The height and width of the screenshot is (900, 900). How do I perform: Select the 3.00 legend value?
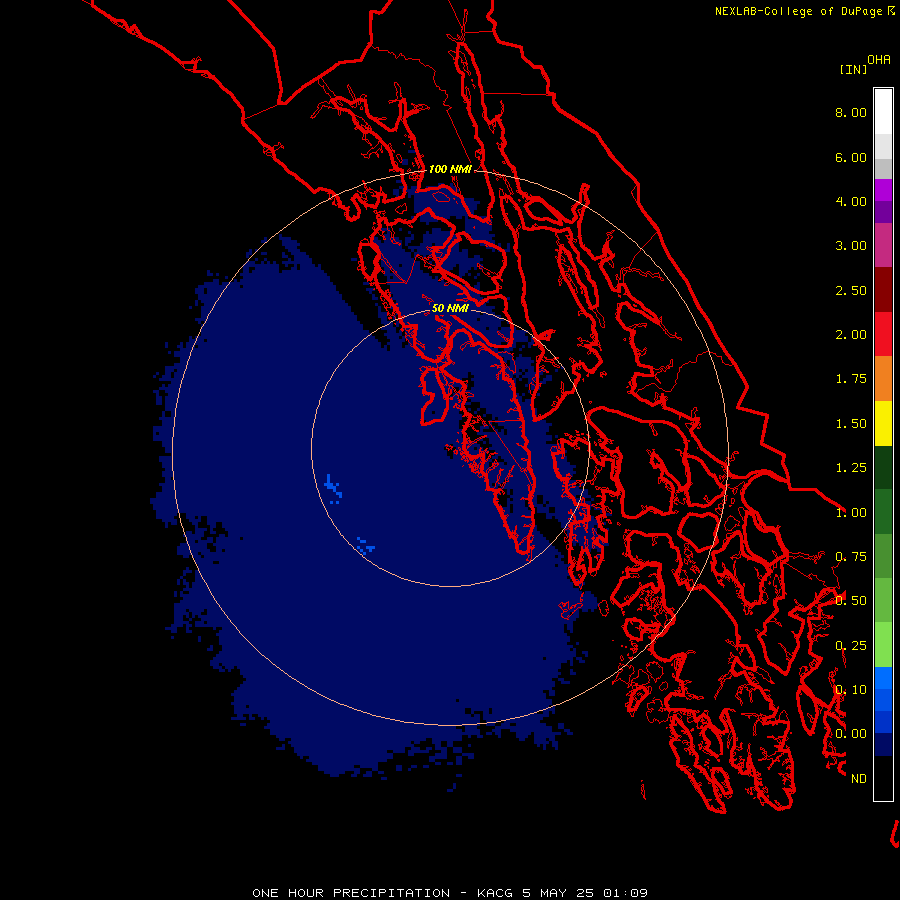tap(851, 246)
